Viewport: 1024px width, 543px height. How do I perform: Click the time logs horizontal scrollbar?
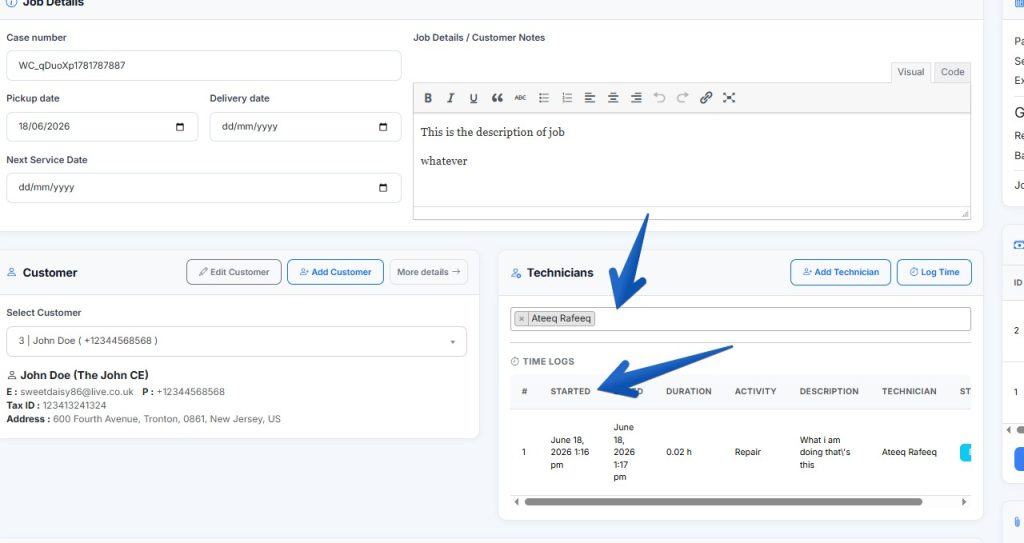pyautogui.click(x=723, y=502)
